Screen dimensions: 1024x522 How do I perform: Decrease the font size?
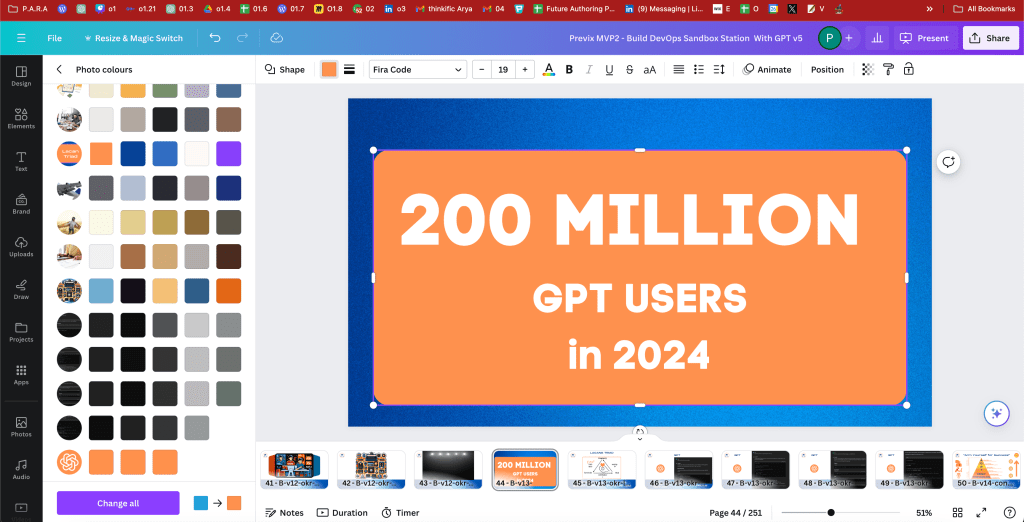point(481,69)
